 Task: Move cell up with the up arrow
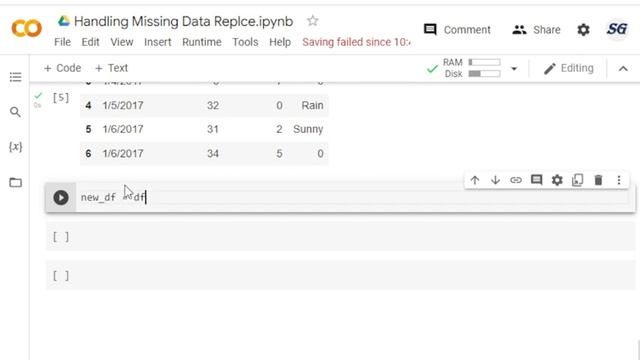tap(475, 180)
